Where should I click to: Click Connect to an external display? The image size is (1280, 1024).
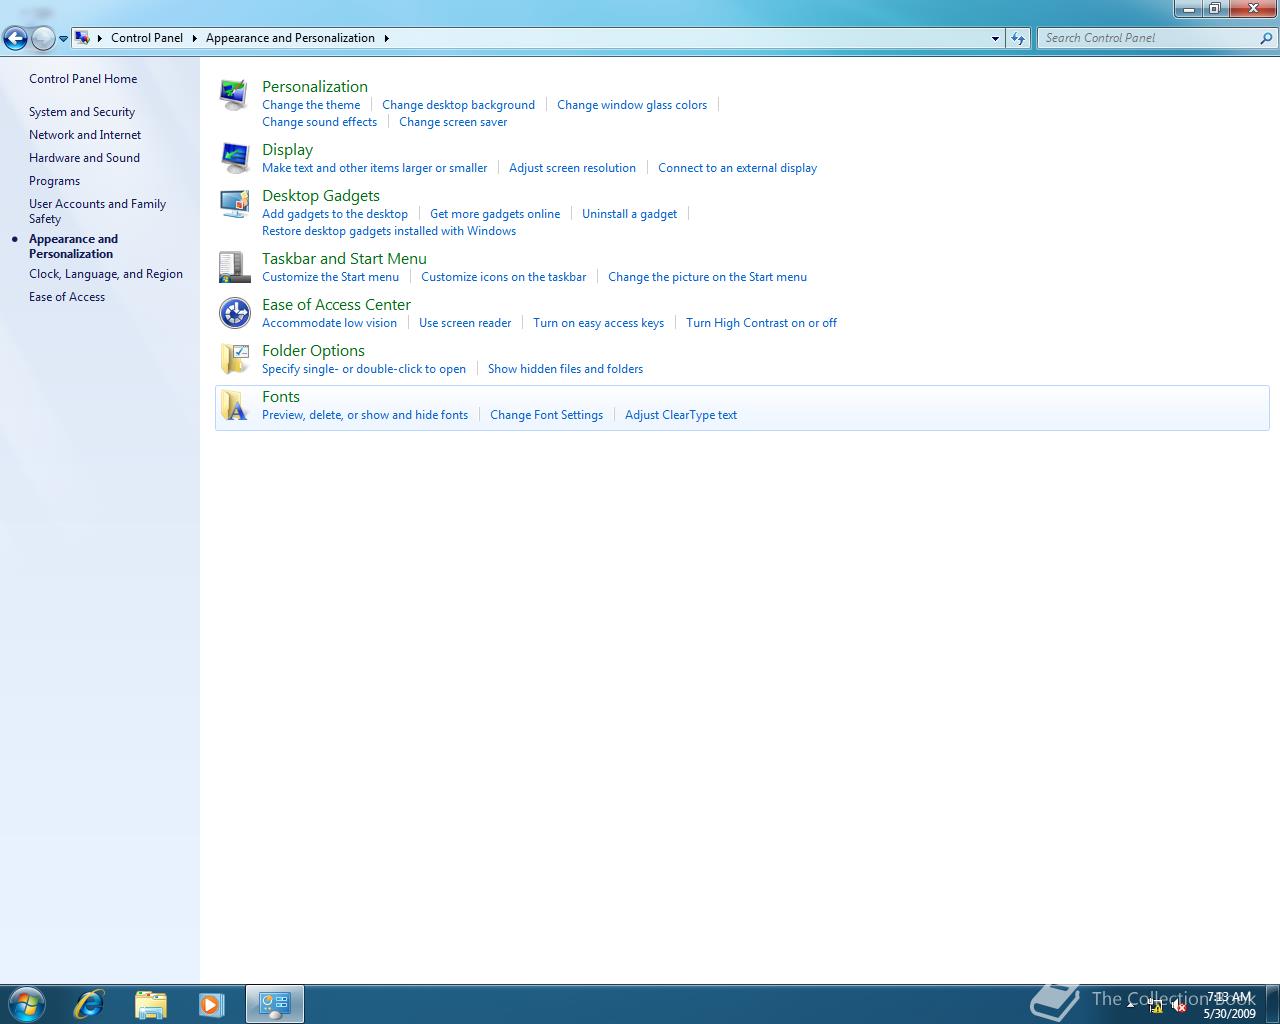click(737, 168)
